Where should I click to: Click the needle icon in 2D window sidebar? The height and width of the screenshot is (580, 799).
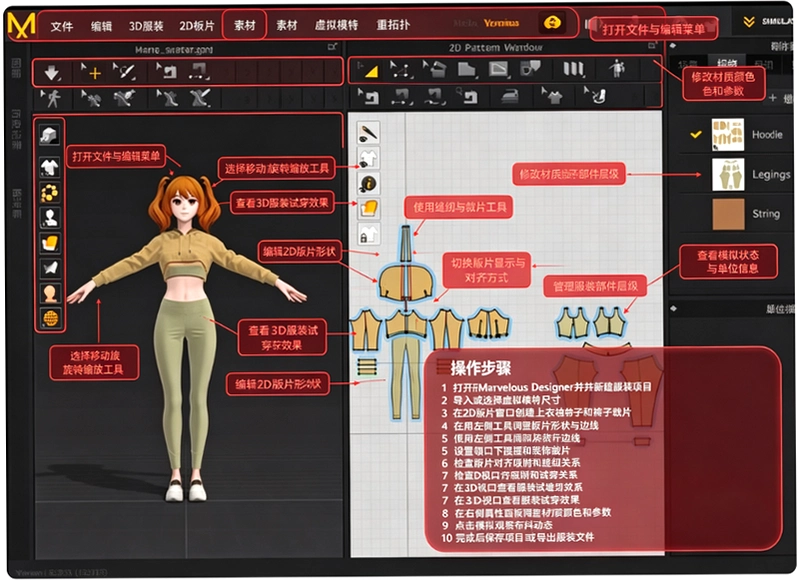click(x=368, y=133)
